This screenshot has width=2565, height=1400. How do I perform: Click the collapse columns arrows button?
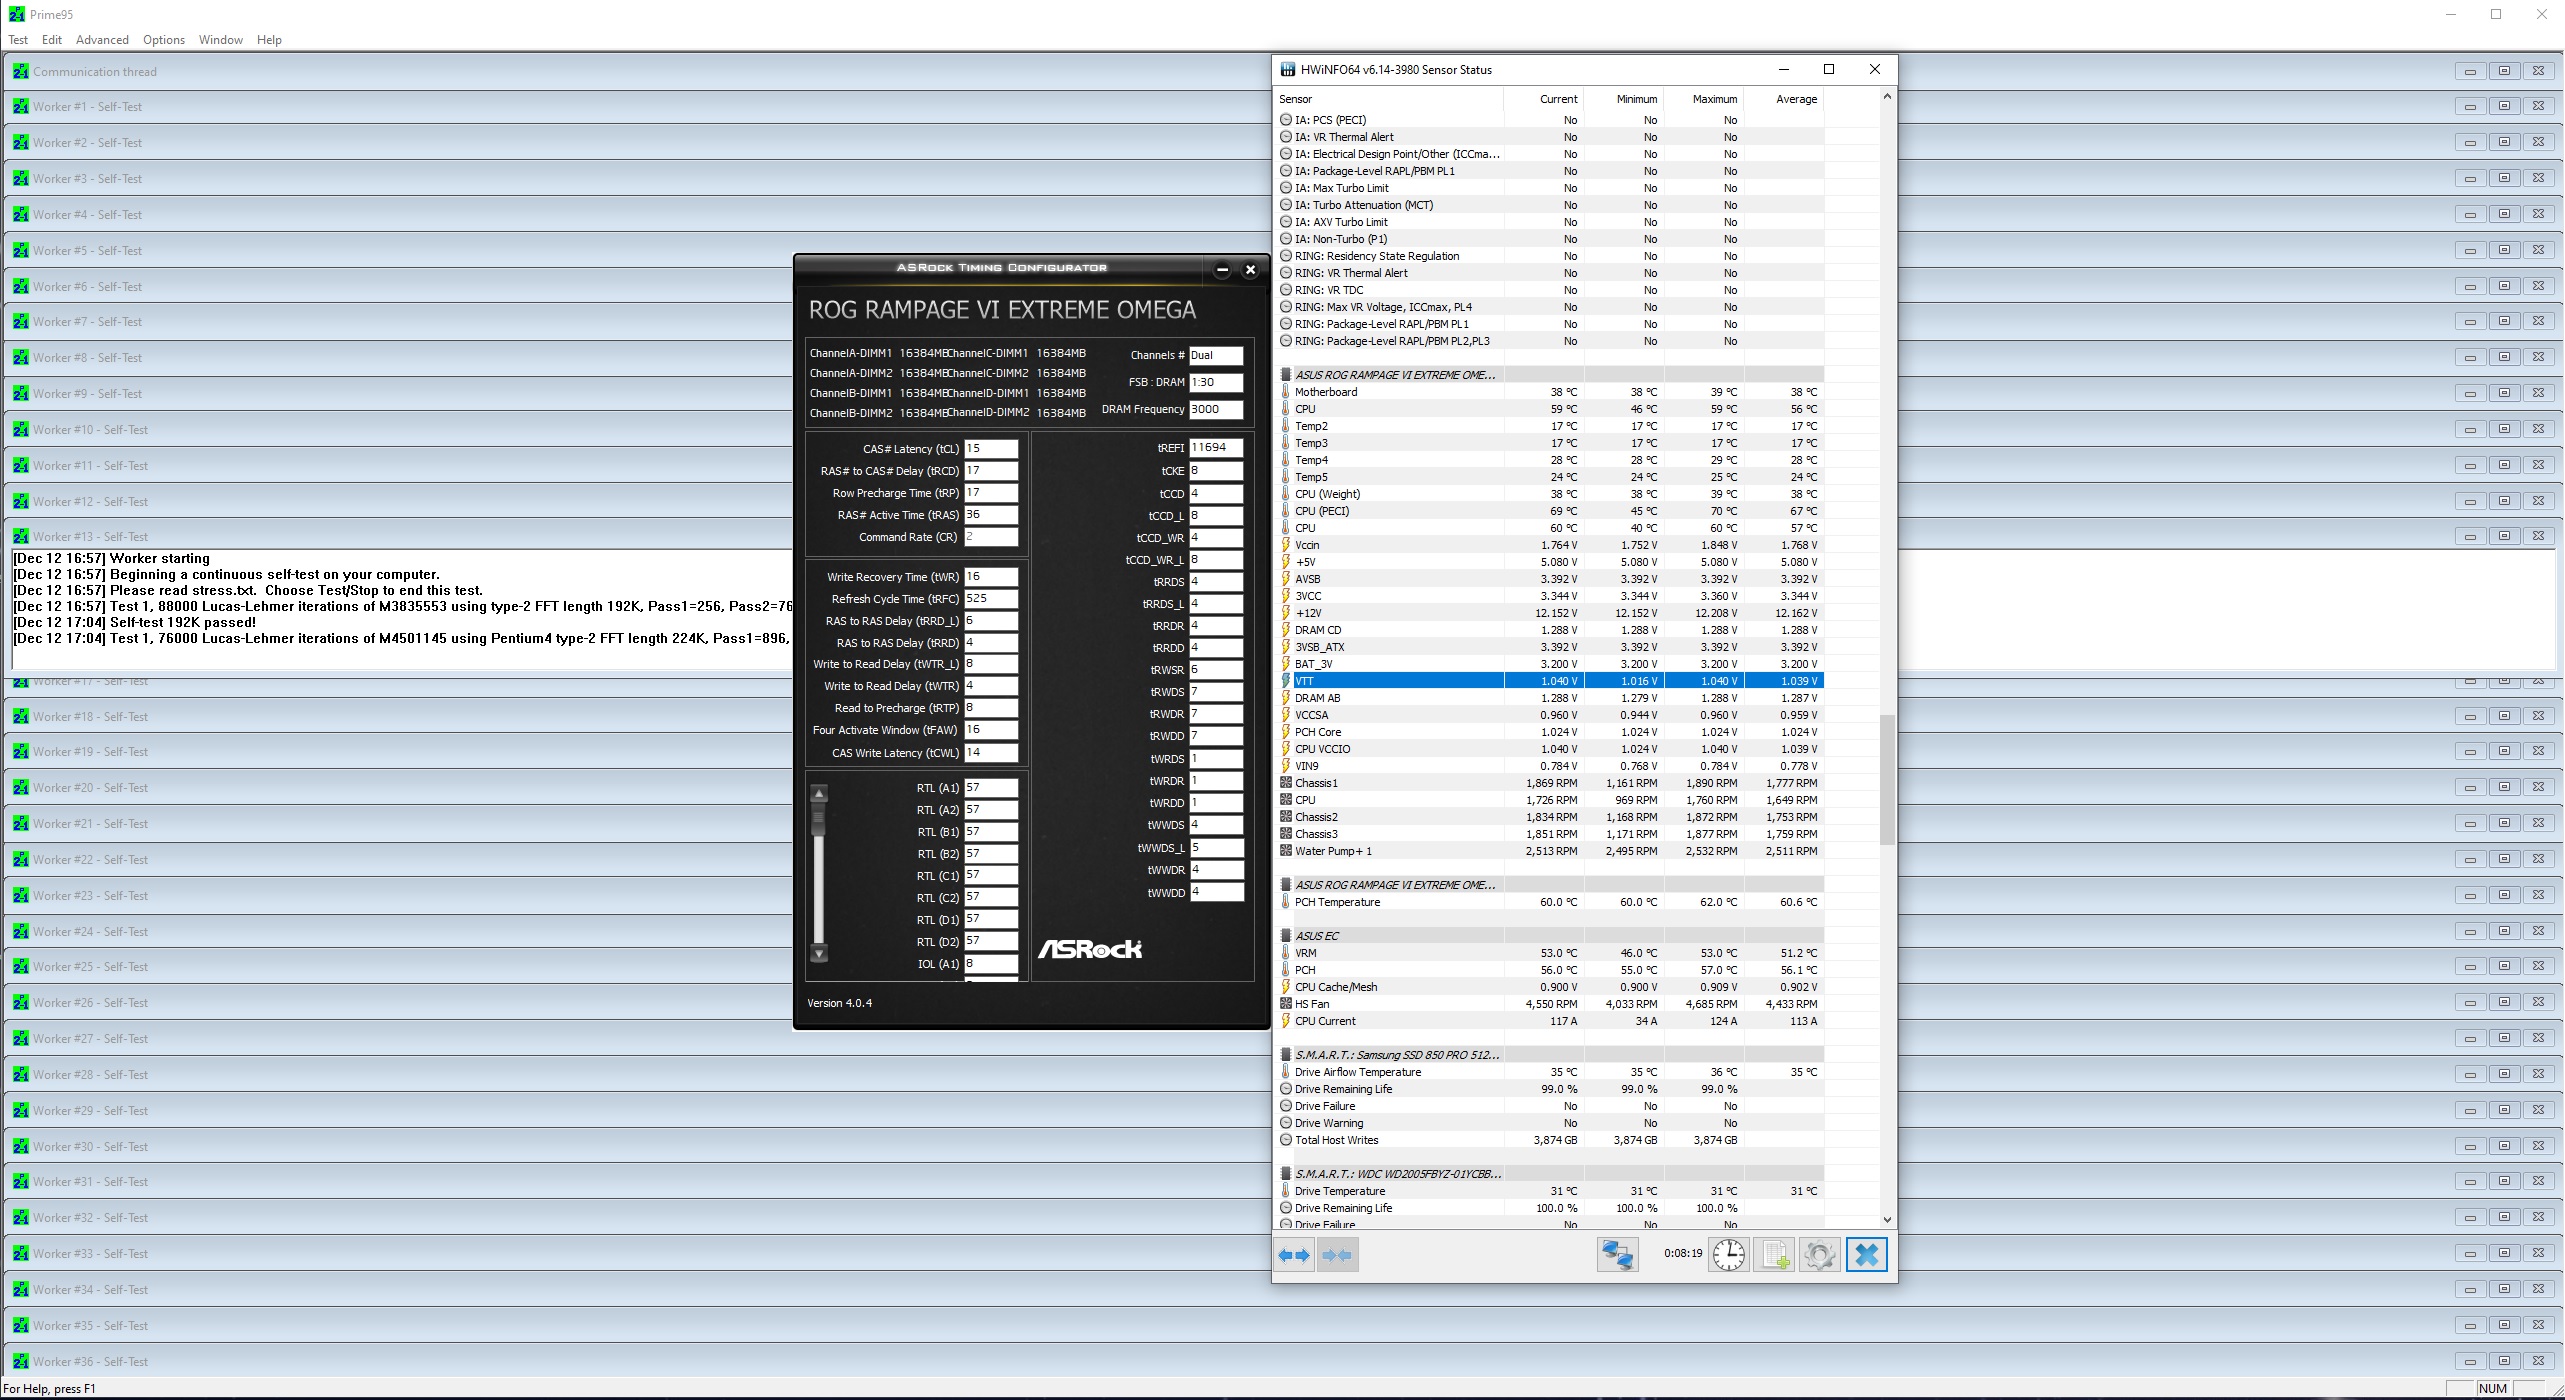pyautogui.click(x=1337, y=1255)
